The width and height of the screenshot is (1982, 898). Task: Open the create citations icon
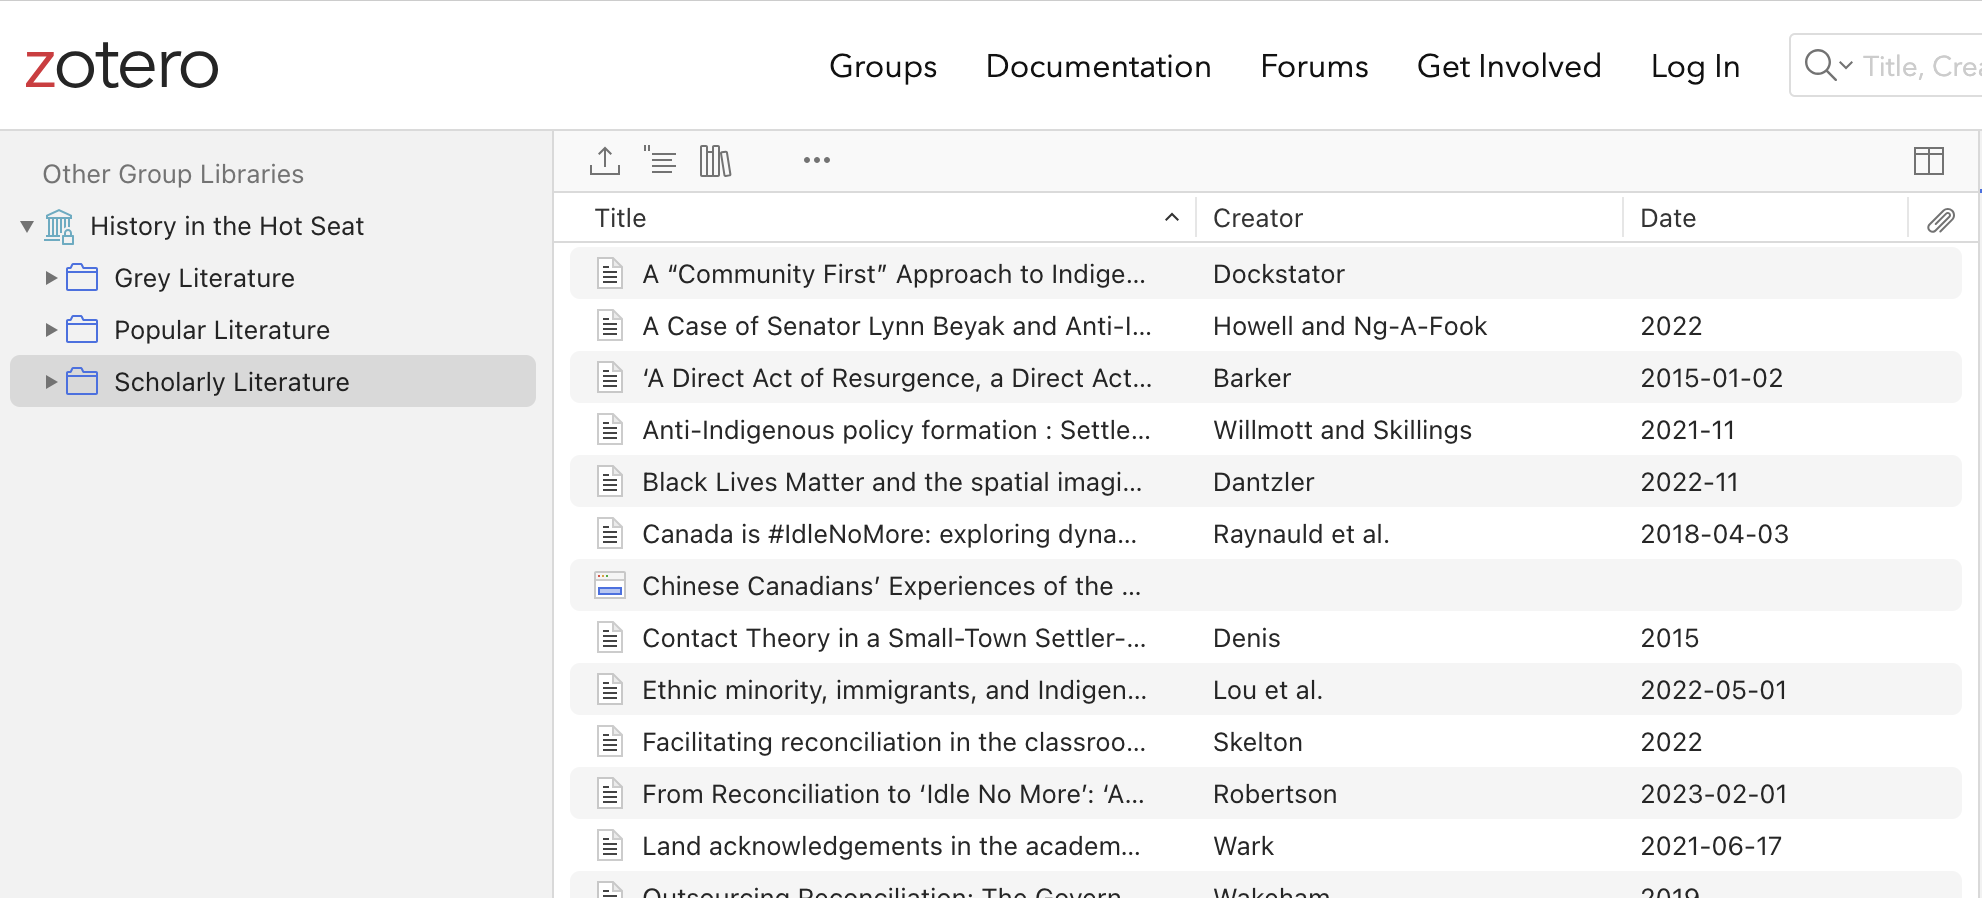coord(660,160)
